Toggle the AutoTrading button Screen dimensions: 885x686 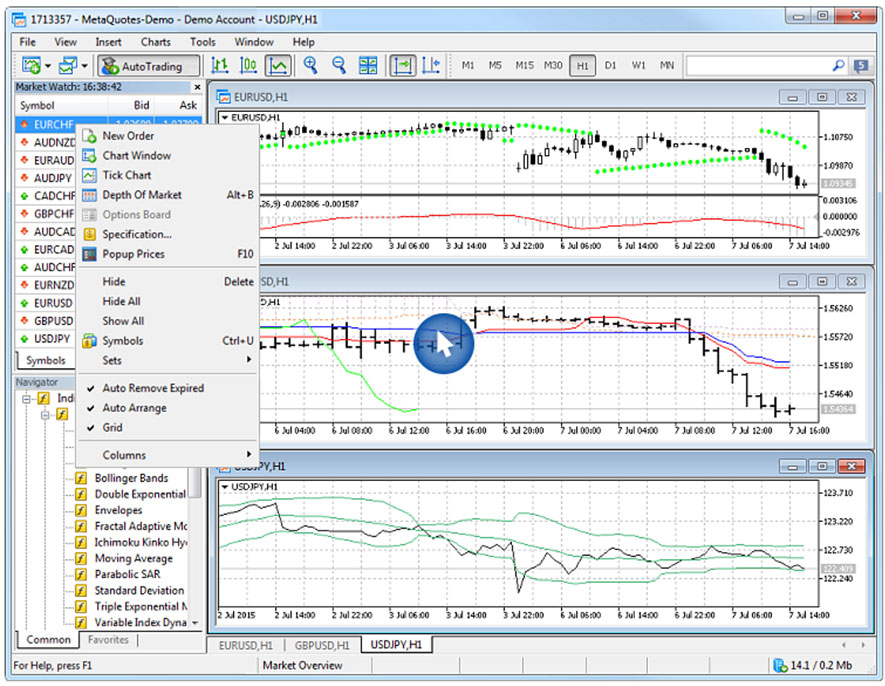click(x=148, y=66)
